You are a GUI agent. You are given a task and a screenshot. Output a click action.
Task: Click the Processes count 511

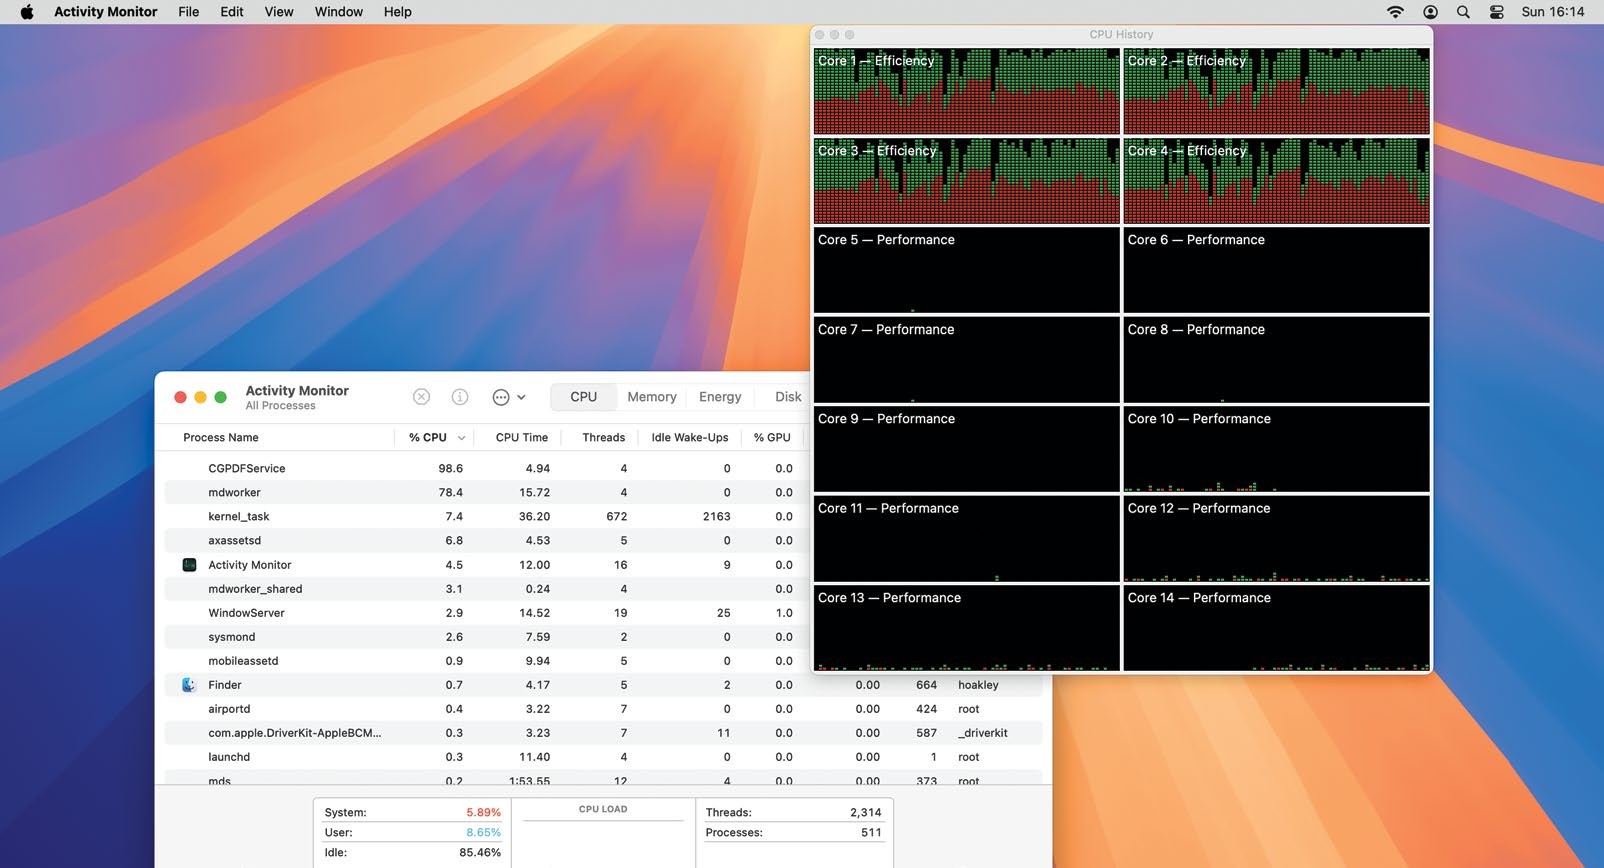tap(871, 833)
